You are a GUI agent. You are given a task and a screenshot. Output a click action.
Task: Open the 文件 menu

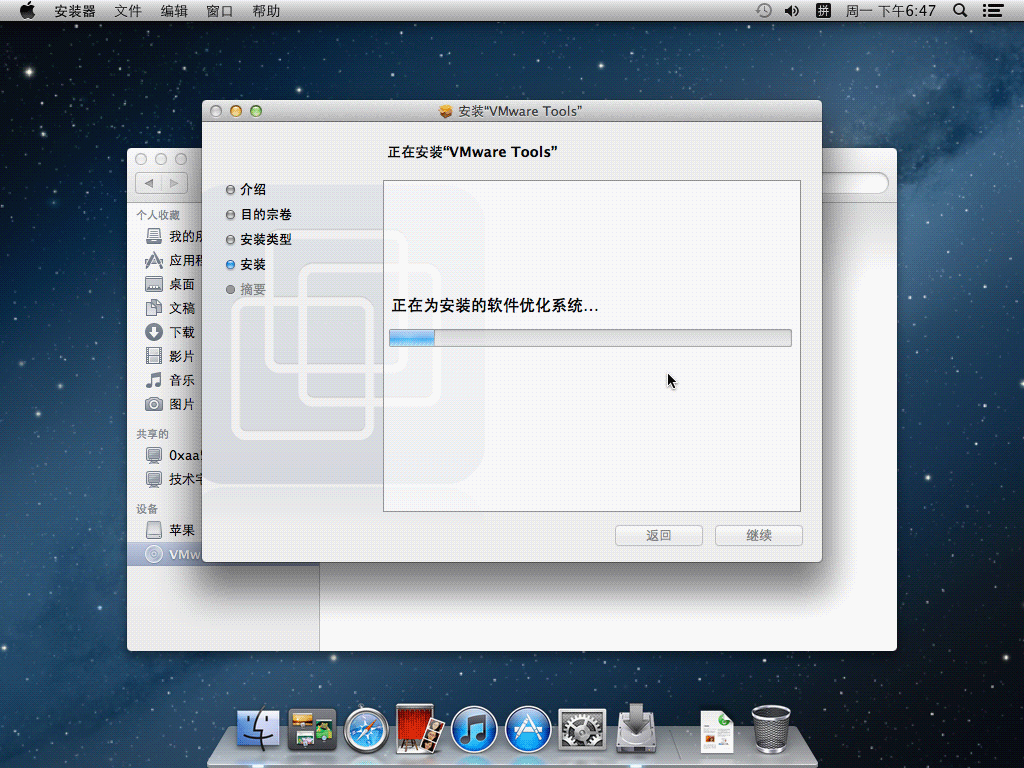click(x=127, y=11)
